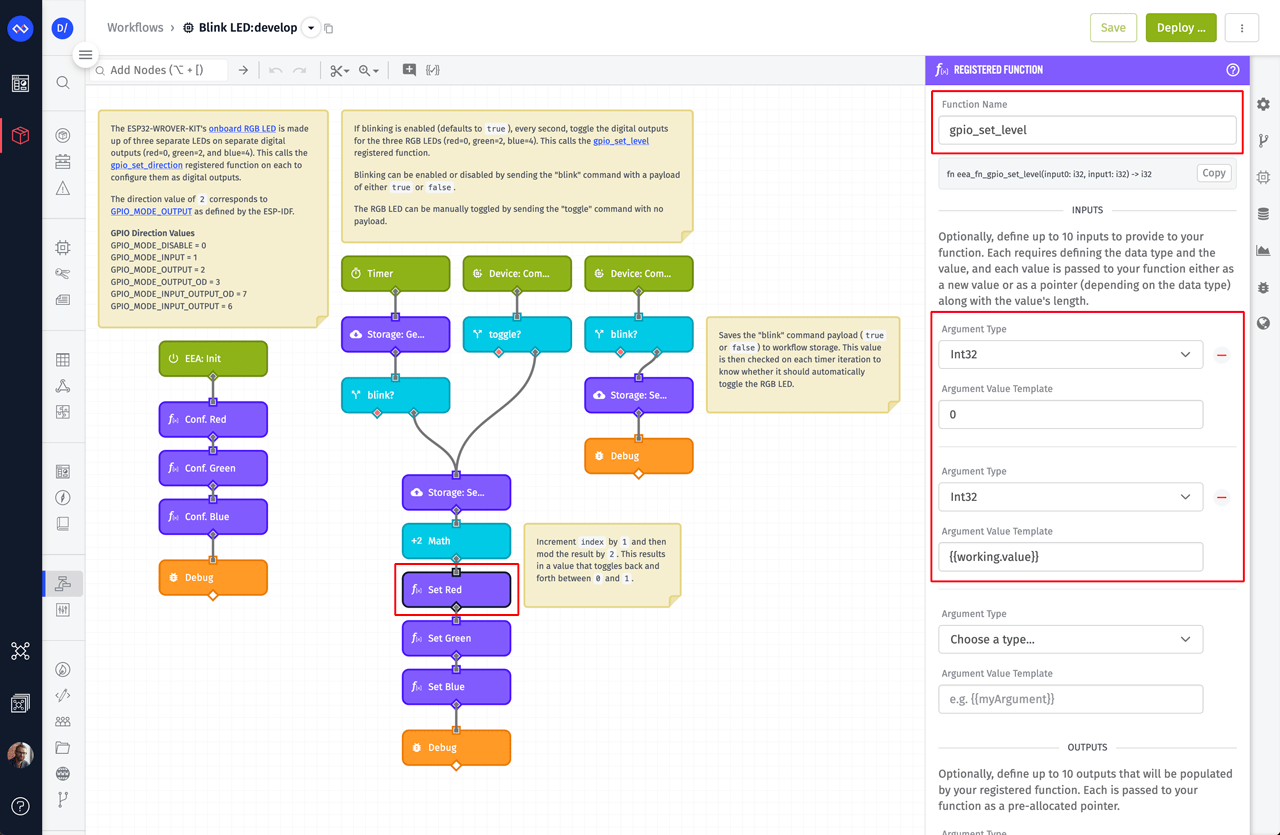This screenshot has height=835, width=1280.
Task: Select the Timer trigger node
Action: coord(396,273)
